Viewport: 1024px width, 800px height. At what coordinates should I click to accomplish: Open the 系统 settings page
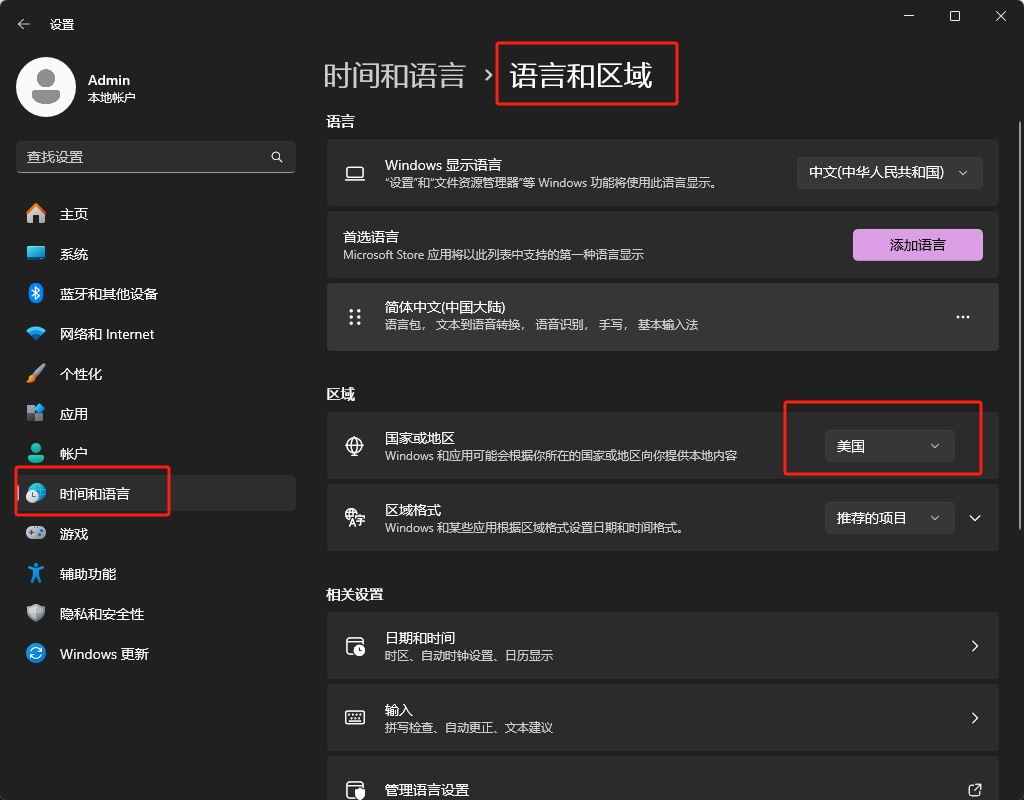(x=156, y=253)
